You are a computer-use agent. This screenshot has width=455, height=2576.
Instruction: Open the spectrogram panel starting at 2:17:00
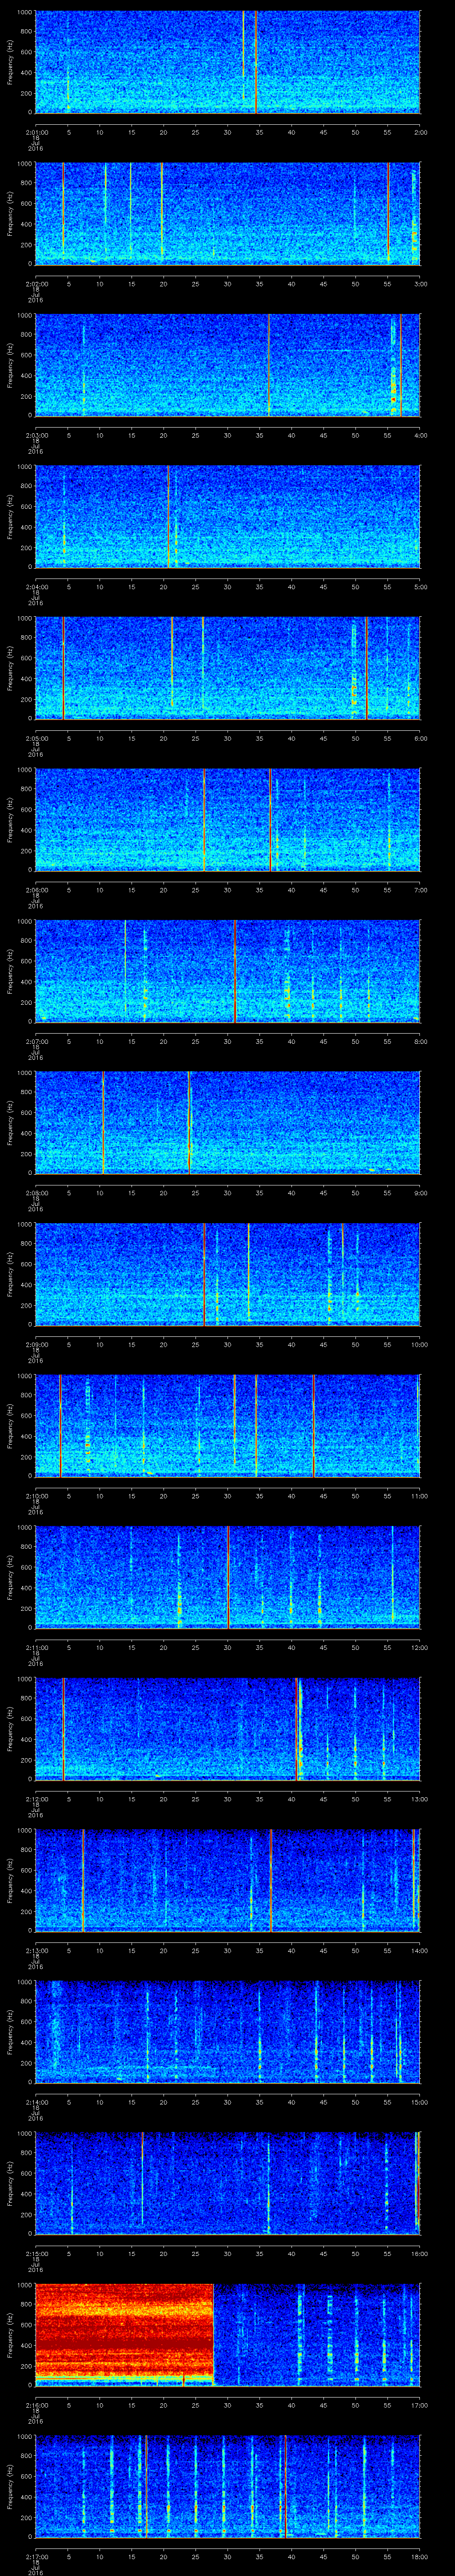(228, 2486)
